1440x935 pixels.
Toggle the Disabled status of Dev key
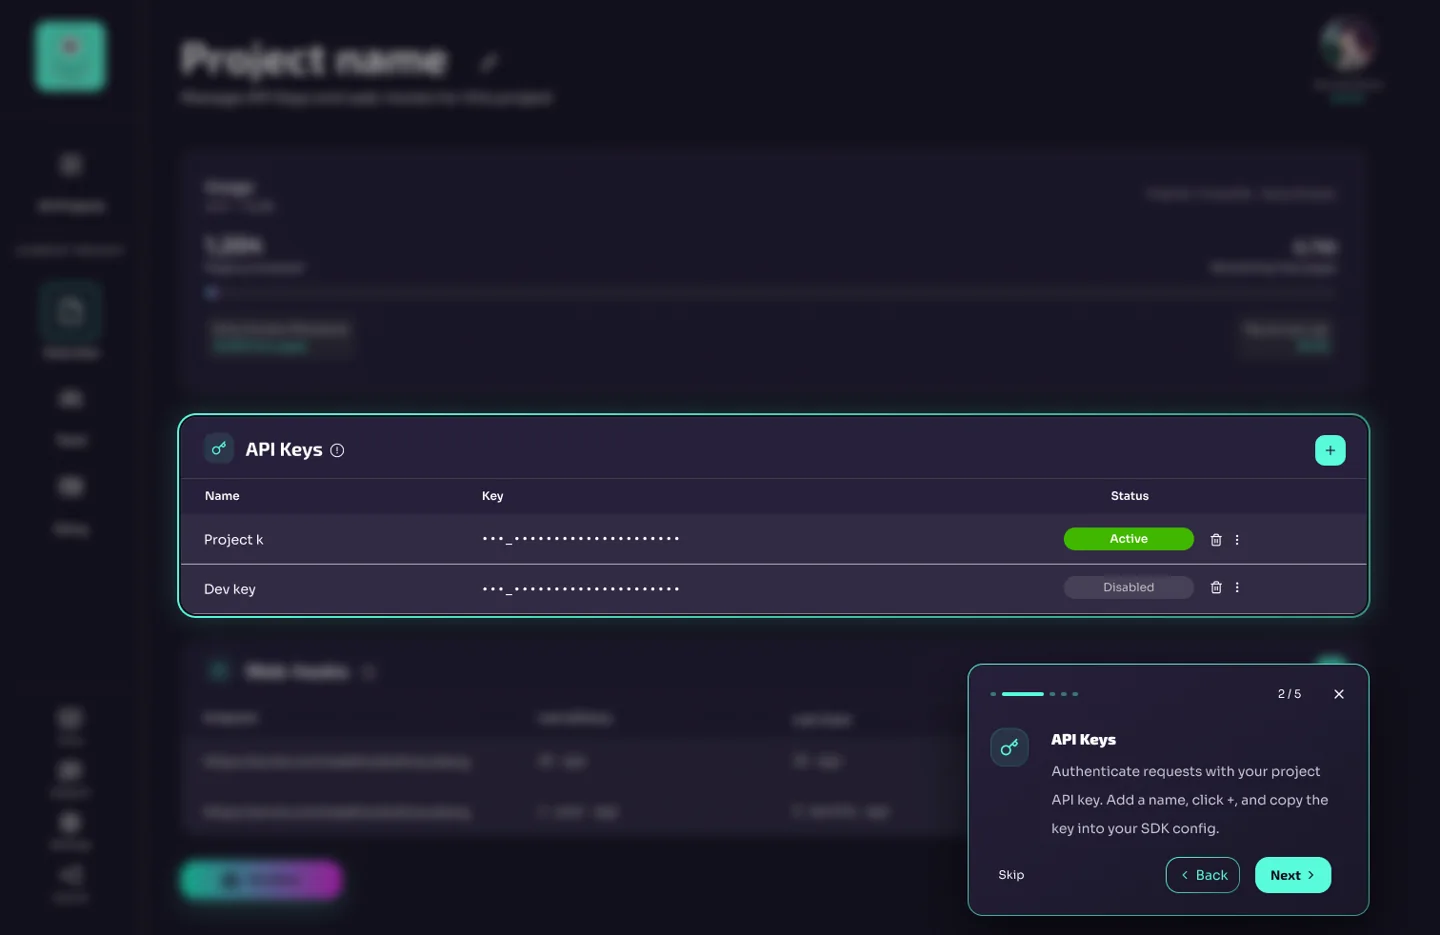(1129, 587)
